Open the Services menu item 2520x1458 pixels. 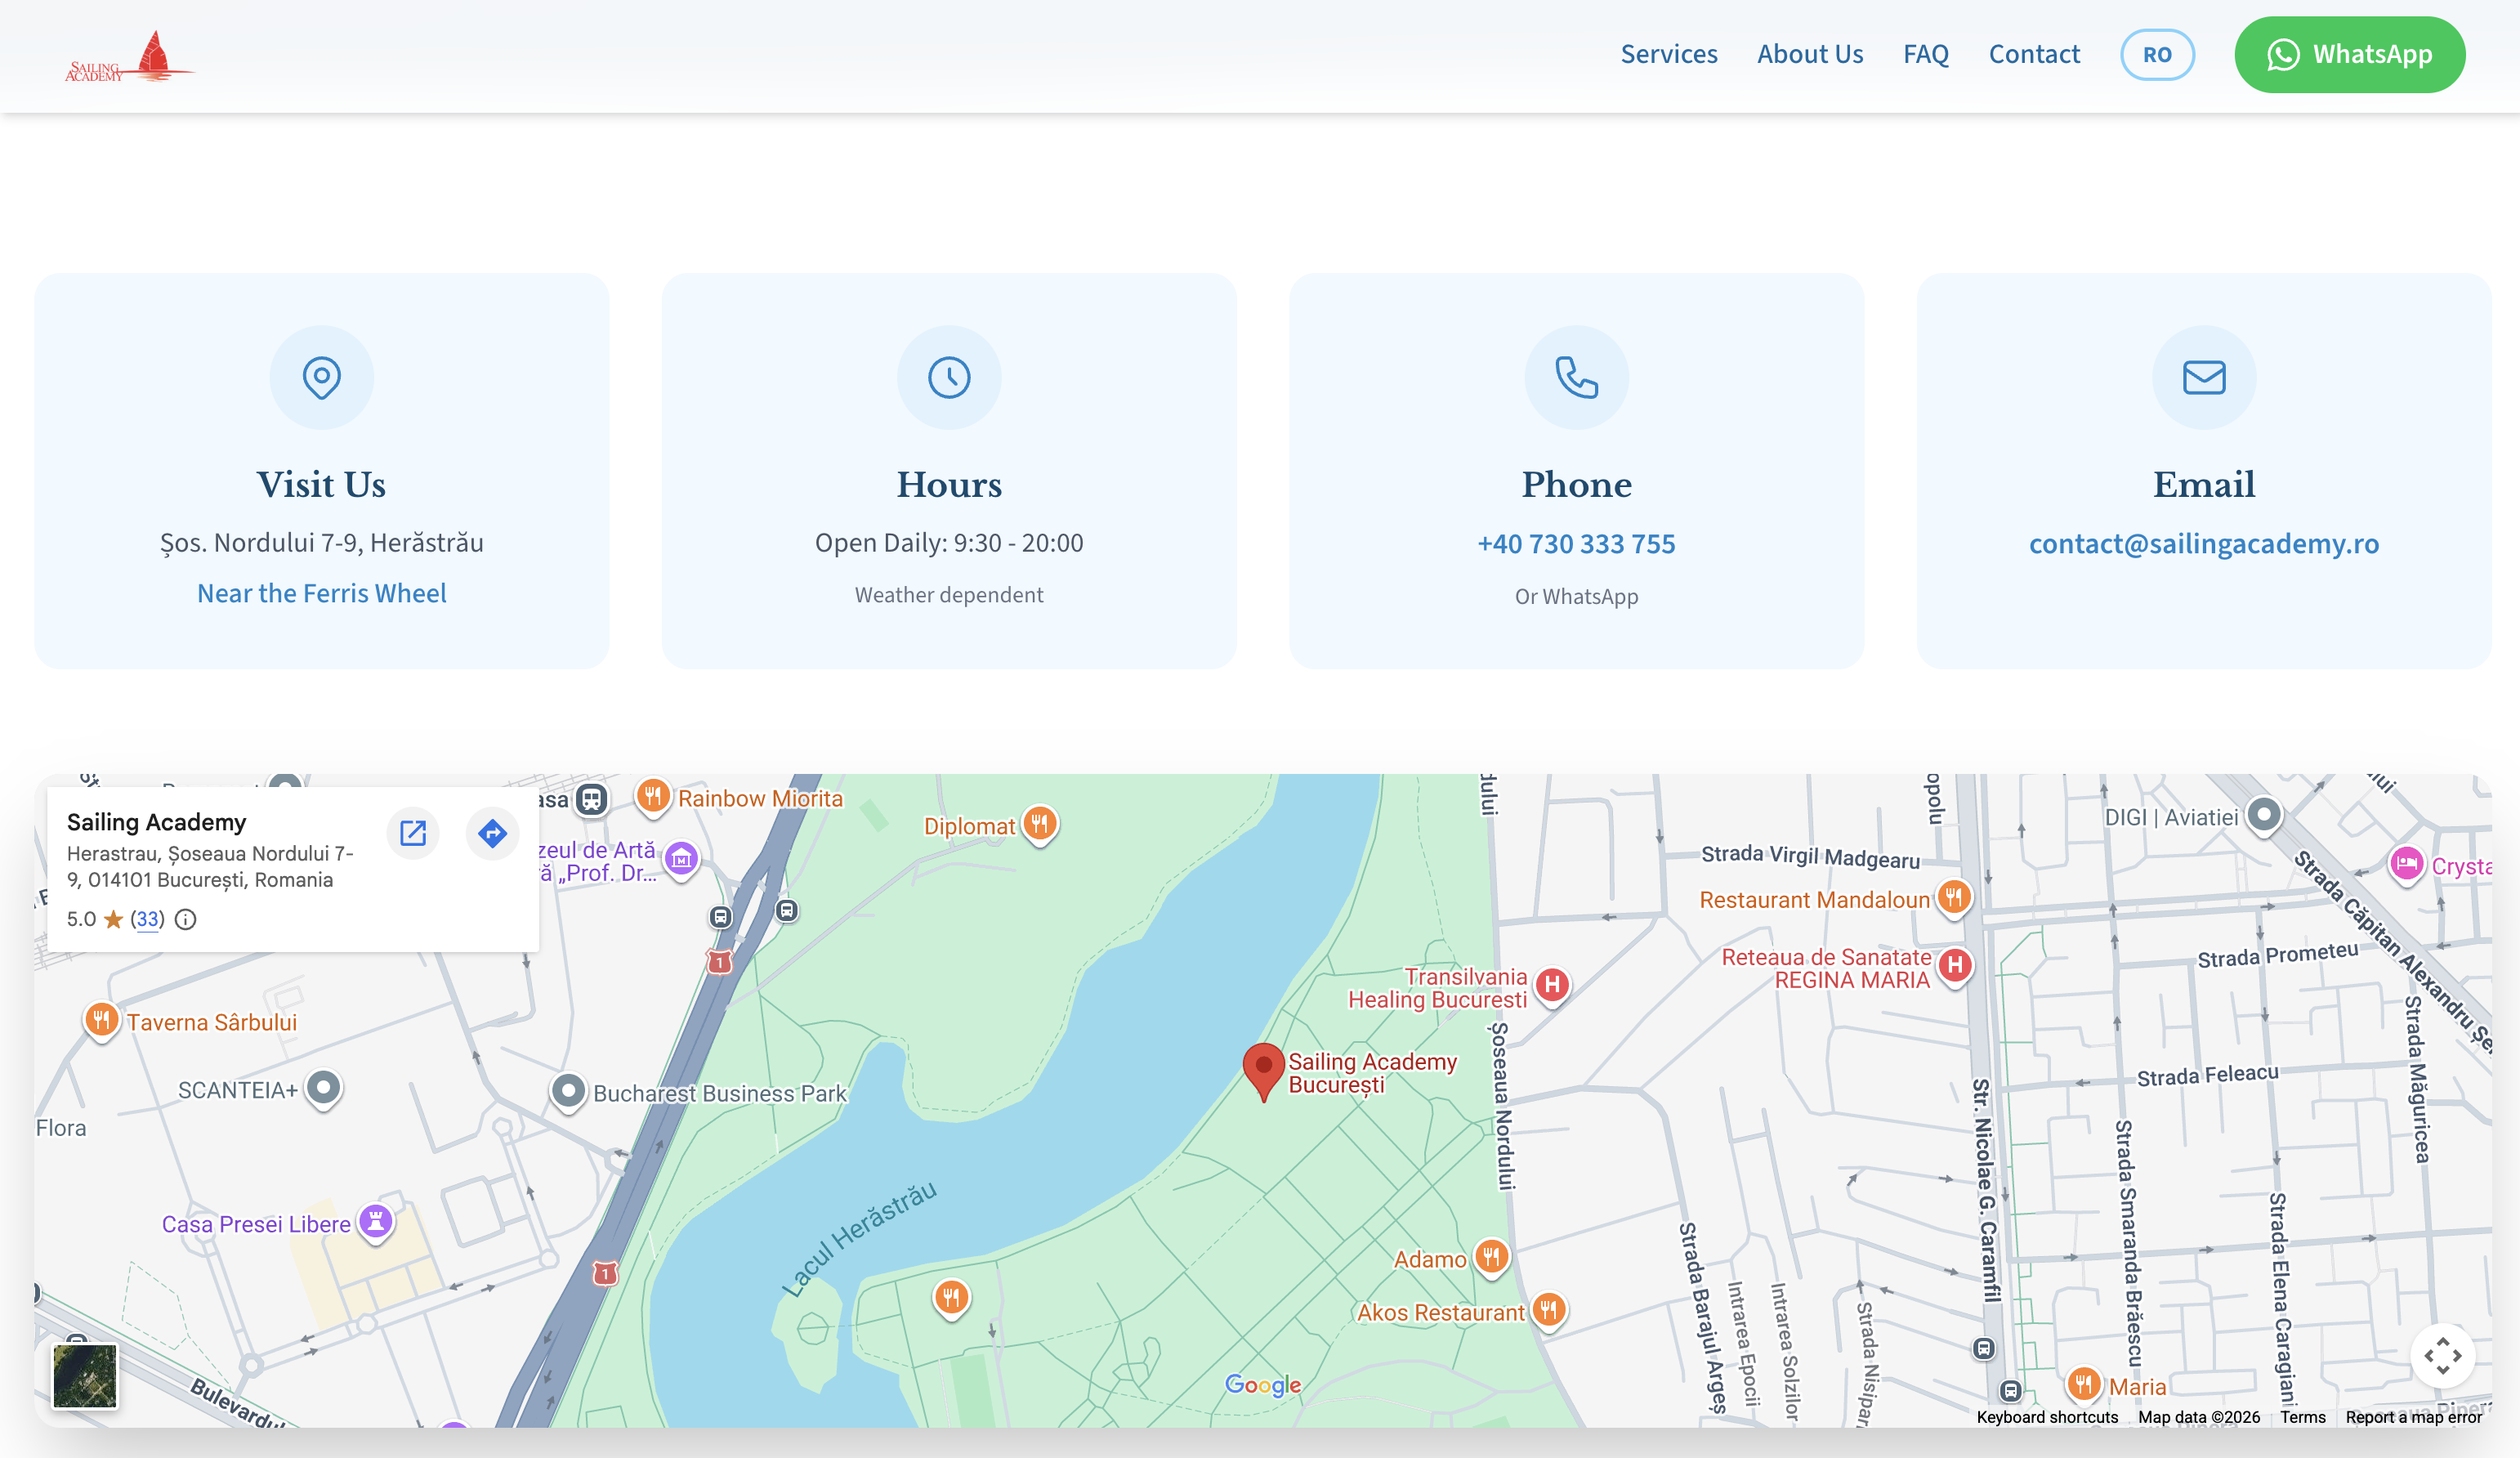pos(1669,54)
